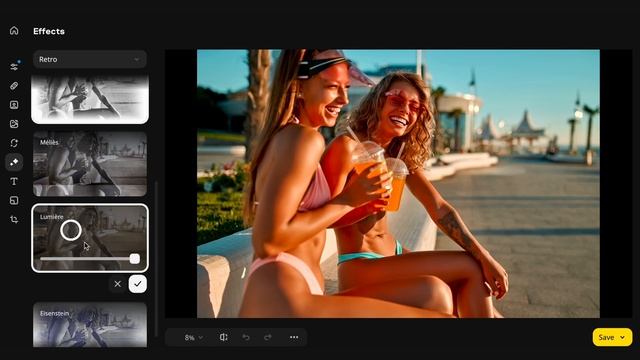Click the Lumière effect preview thumbnail
The width and height of the screenshot is (640, 360).
(x=90, y=238)
